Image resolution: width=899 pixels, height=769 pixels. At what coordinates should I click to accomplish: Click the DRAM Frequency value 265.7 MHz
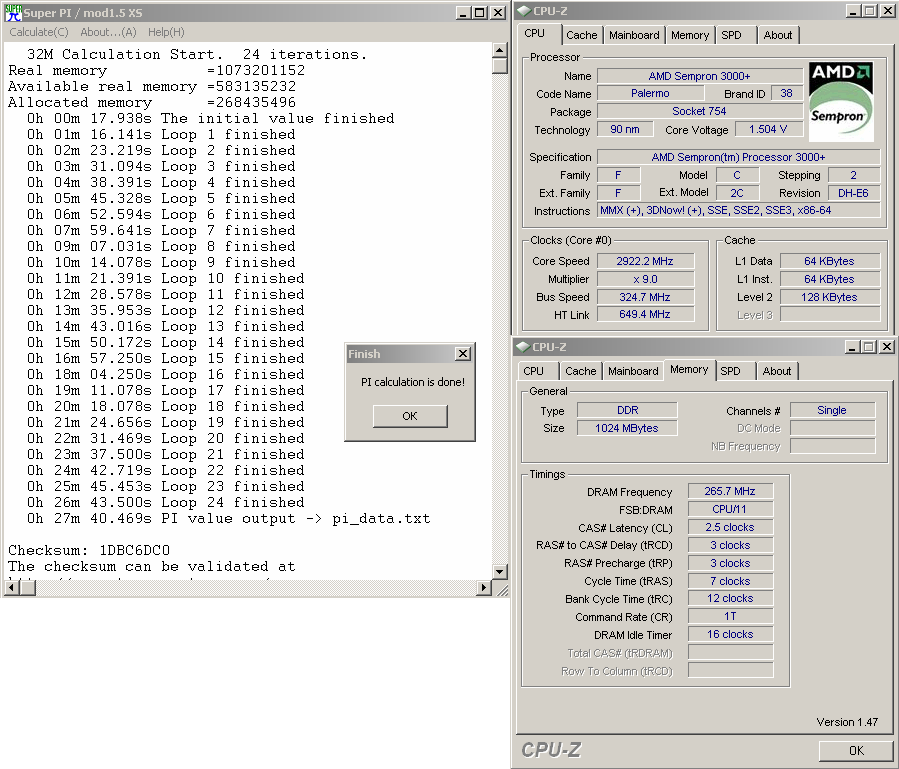[x=730, y=491]
